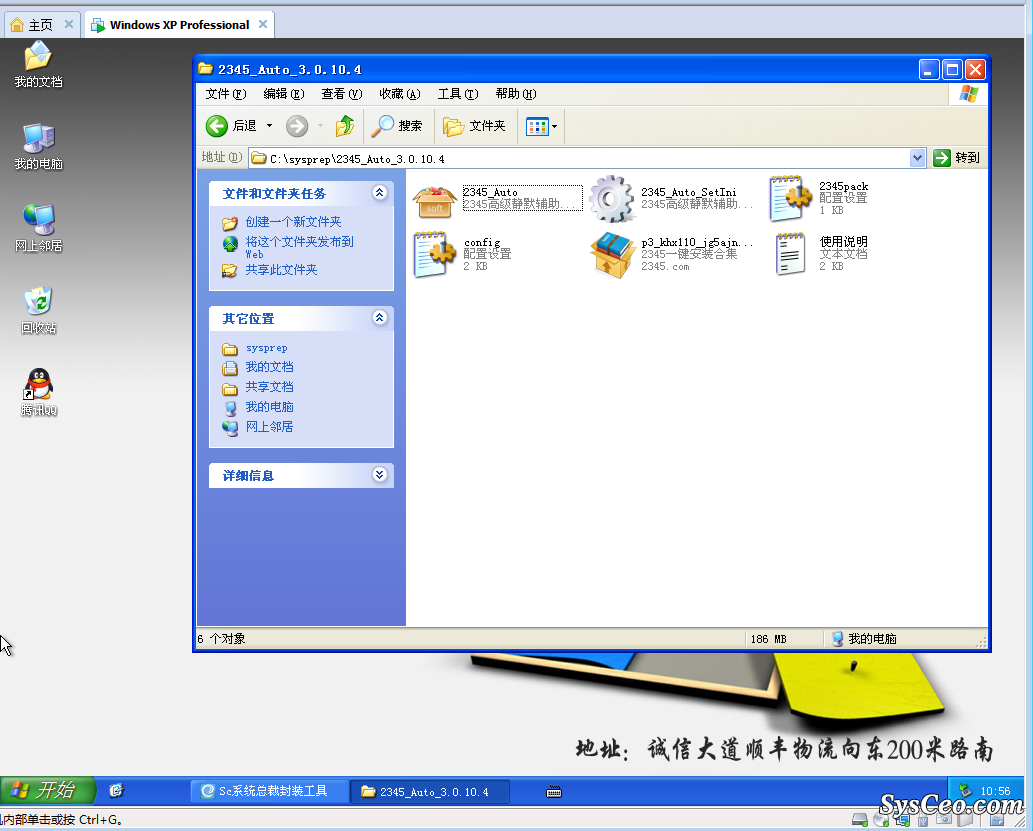Open the Help (帮助) menu
Image resolution: width=1033 pixels, height=831 pixels.
(516, 94)
